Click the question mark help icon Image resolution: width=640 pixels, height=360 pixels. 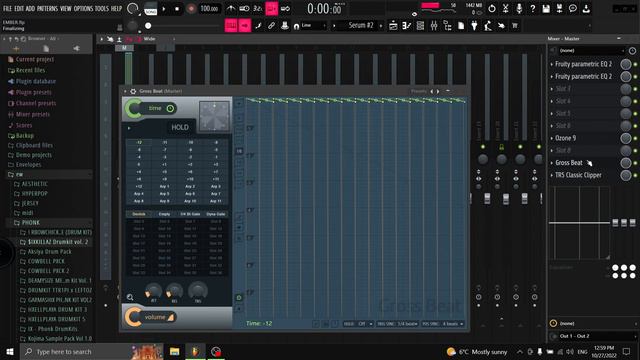coord(533,8)
